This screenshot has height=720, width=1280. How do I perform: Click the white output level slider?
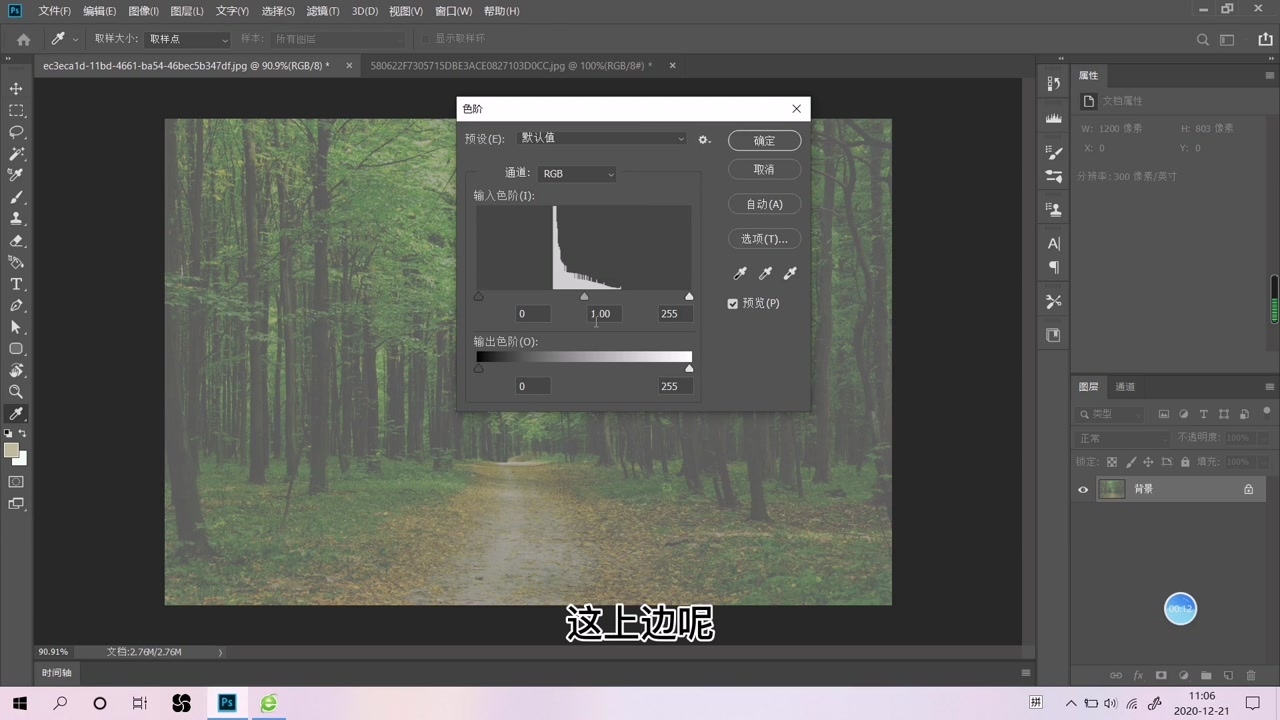pos(689,369)
